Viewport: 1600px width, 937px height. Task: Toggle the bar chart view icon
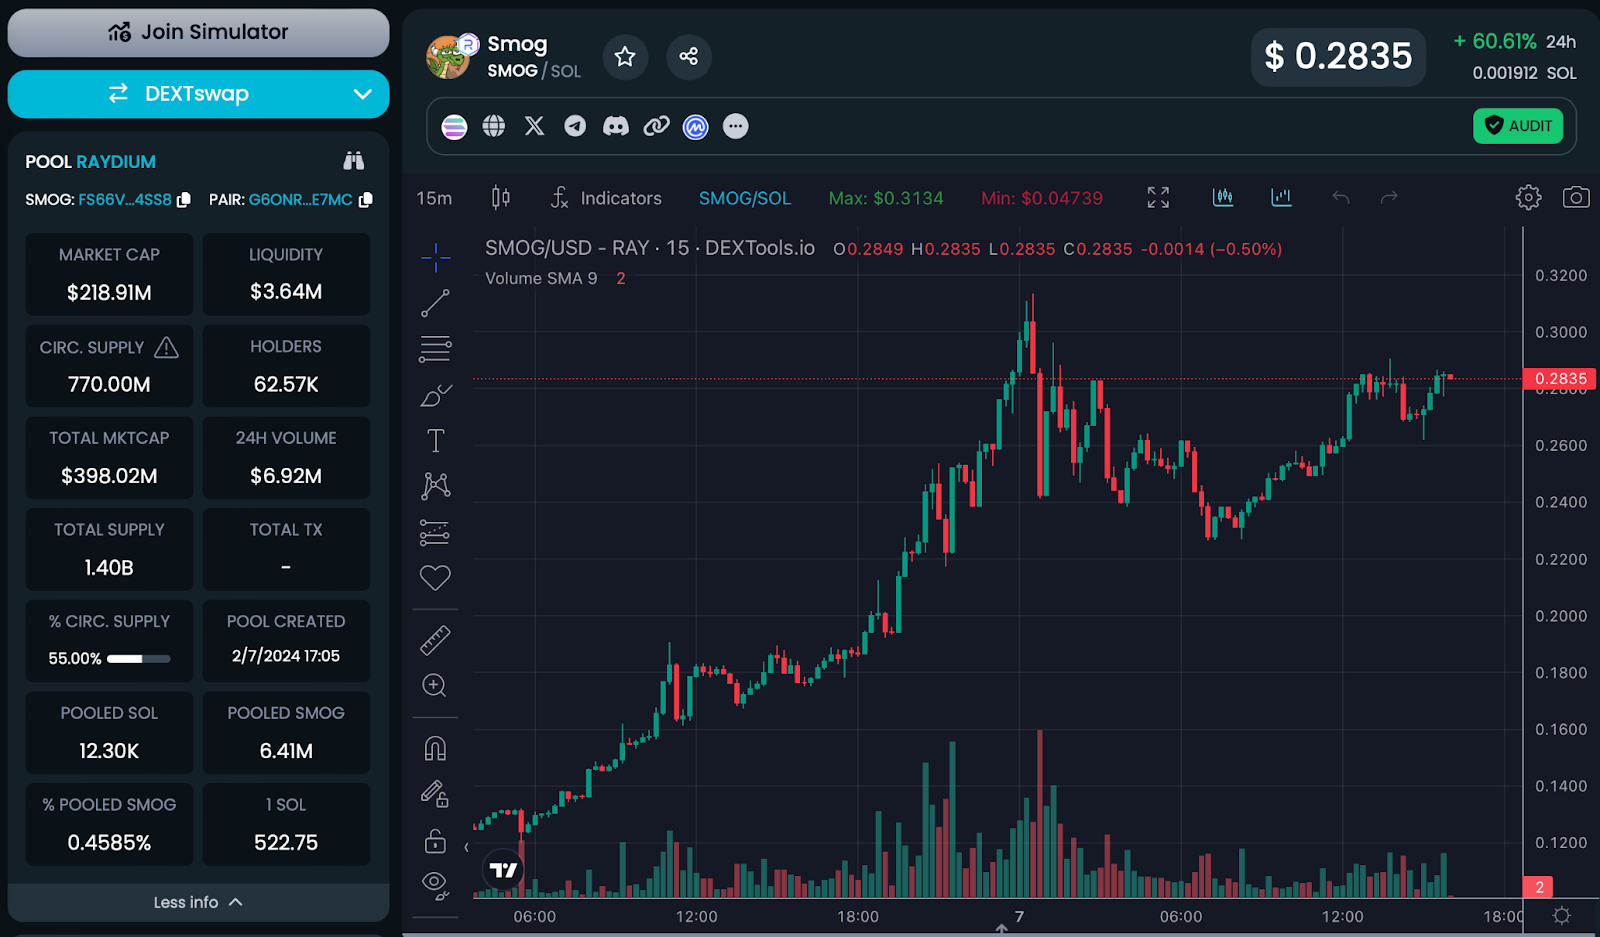tap(1281, 198)
